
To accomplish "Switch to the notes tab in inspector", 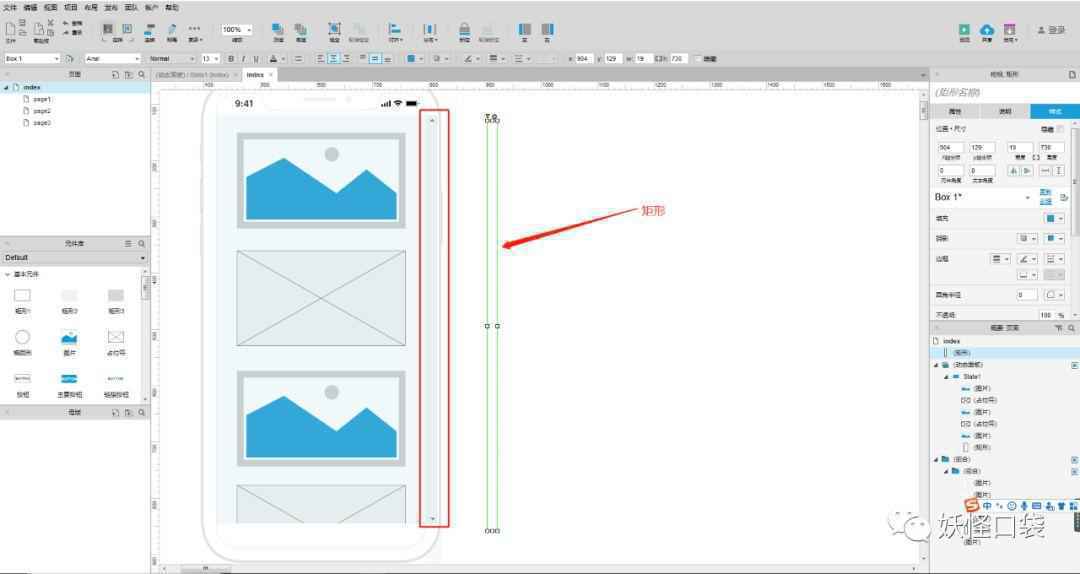I will click(x=1005, y=112).
